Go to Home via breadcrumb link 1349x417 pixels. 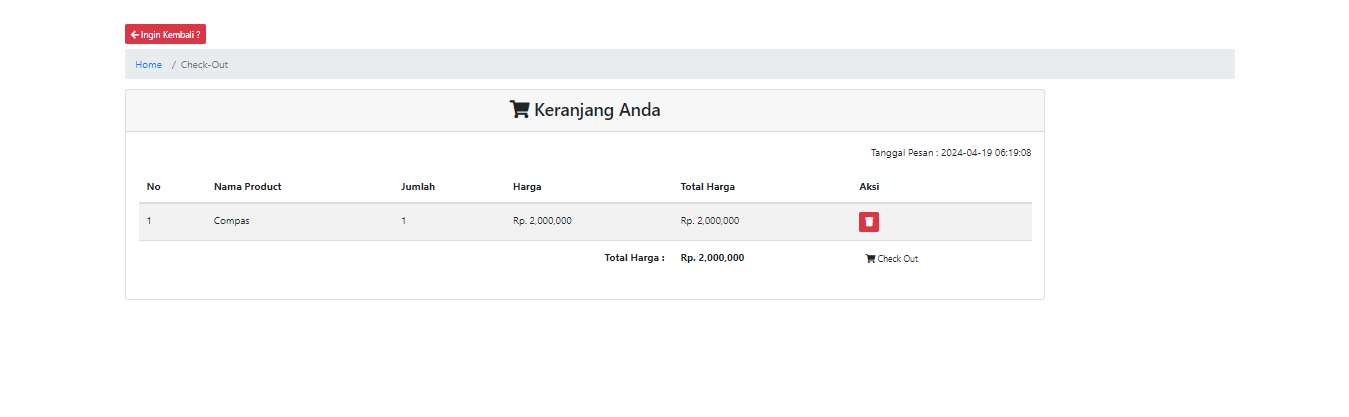tap(148, 65)
